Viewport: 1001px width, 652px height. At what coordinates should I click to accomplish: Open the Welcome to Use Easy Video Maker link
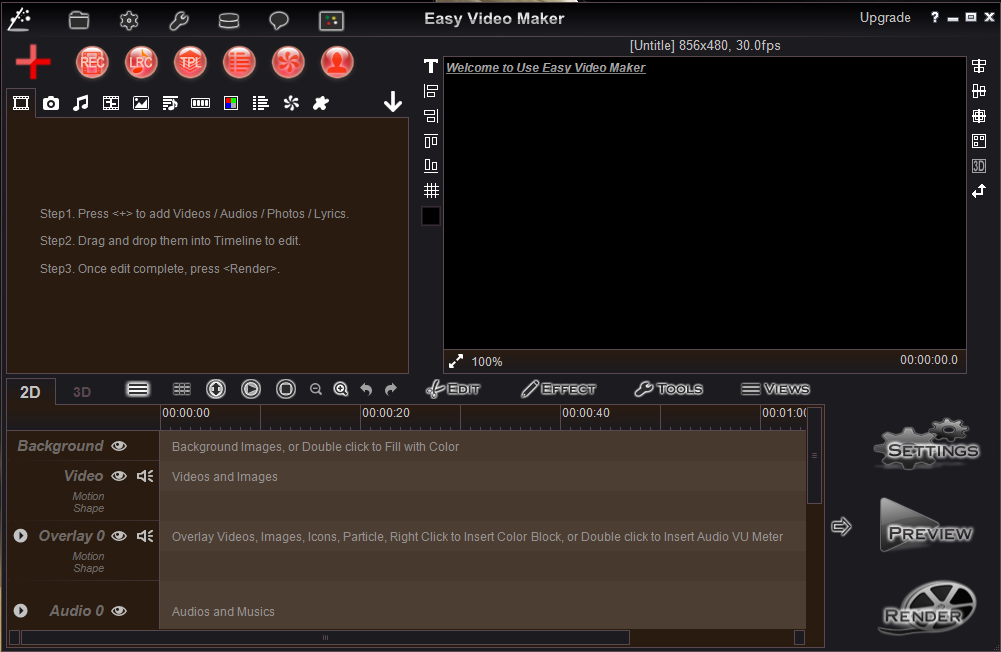545,68
